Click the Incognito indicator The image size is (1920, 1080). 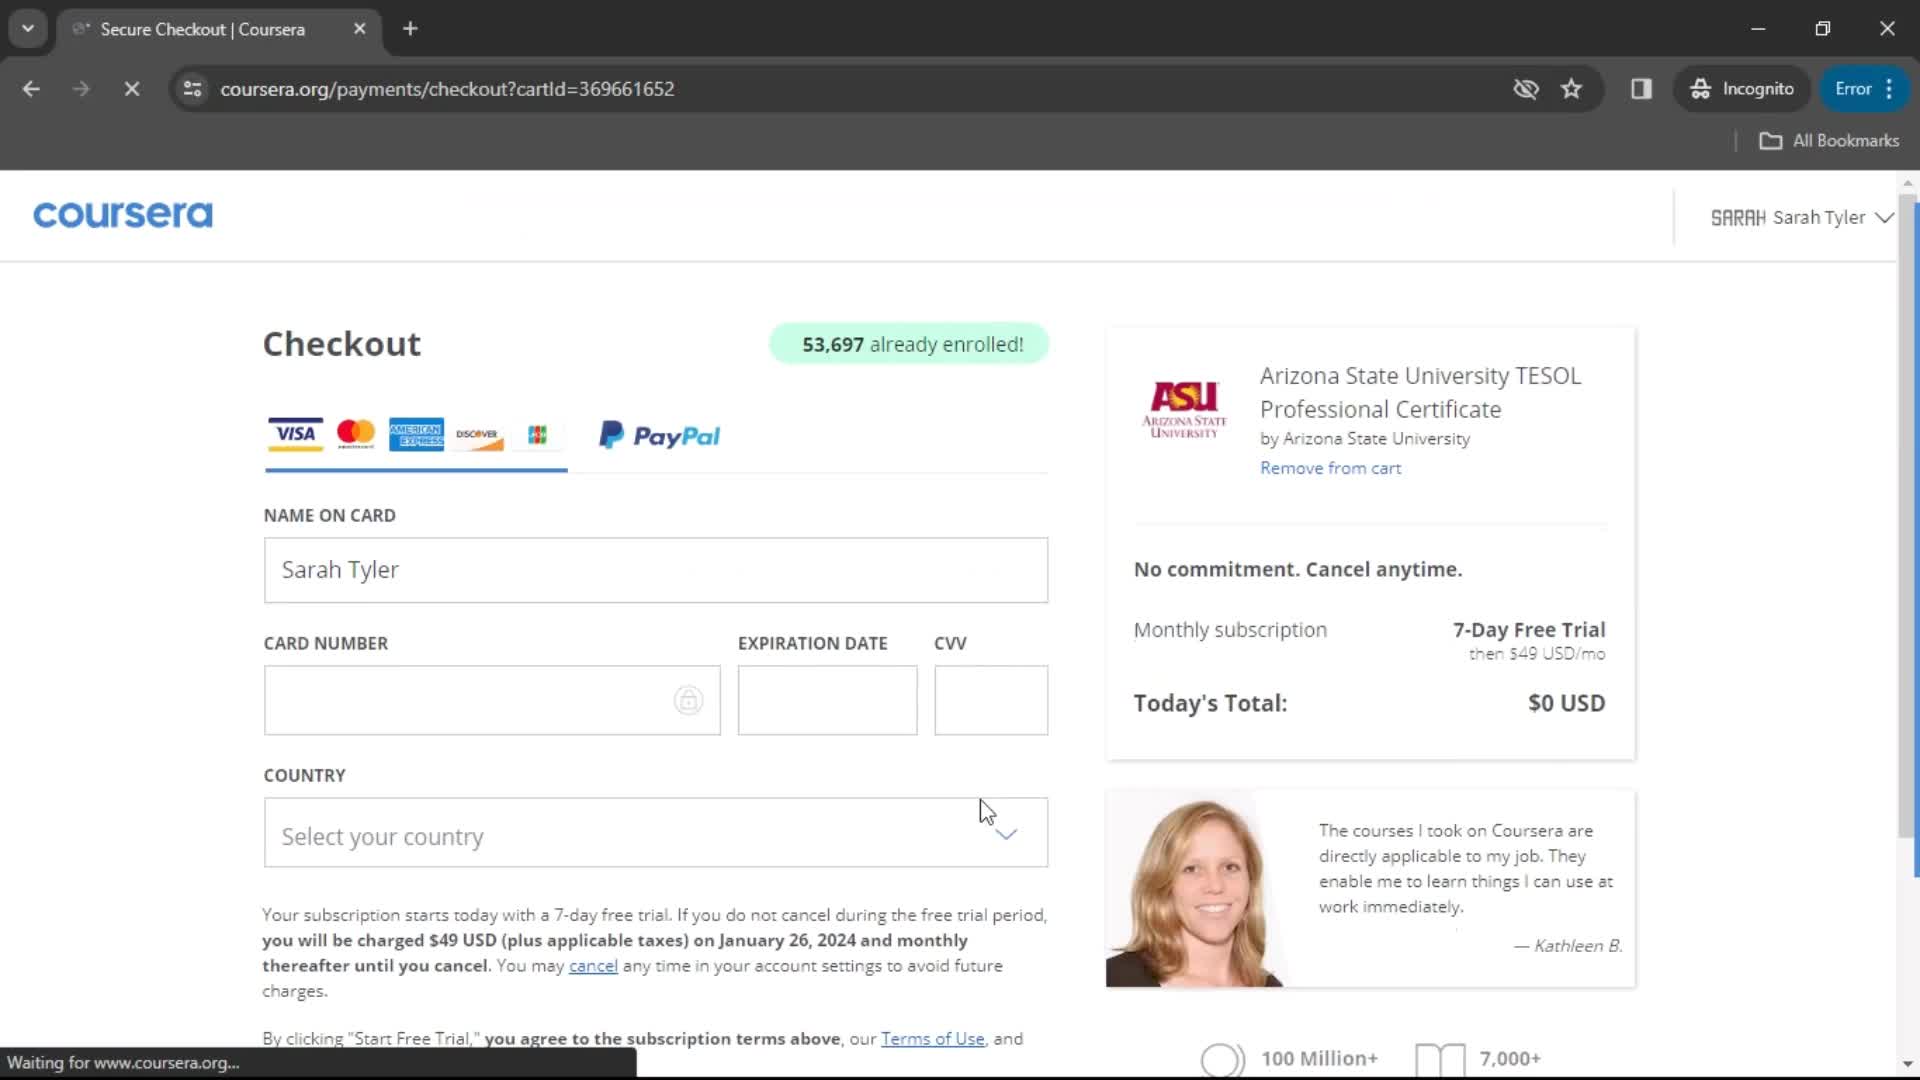(x=1742, y=89)
